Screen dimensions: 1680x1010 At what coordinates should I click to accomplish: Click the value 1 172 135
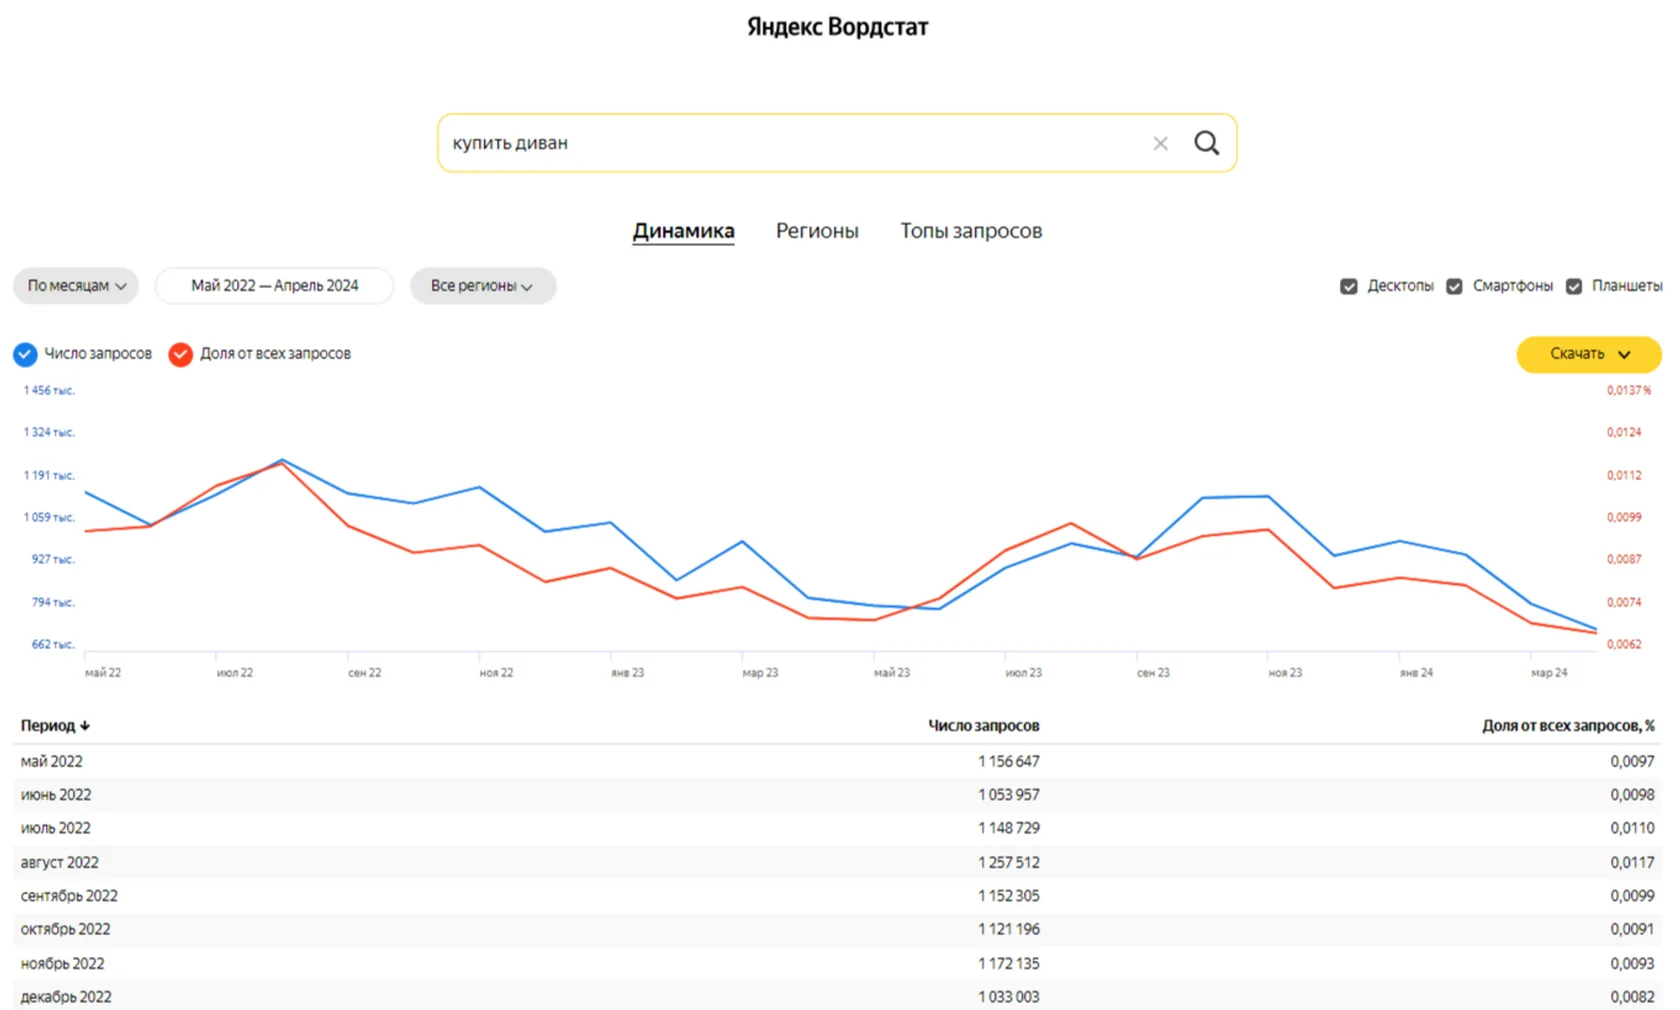click(x=1009, y=964)
